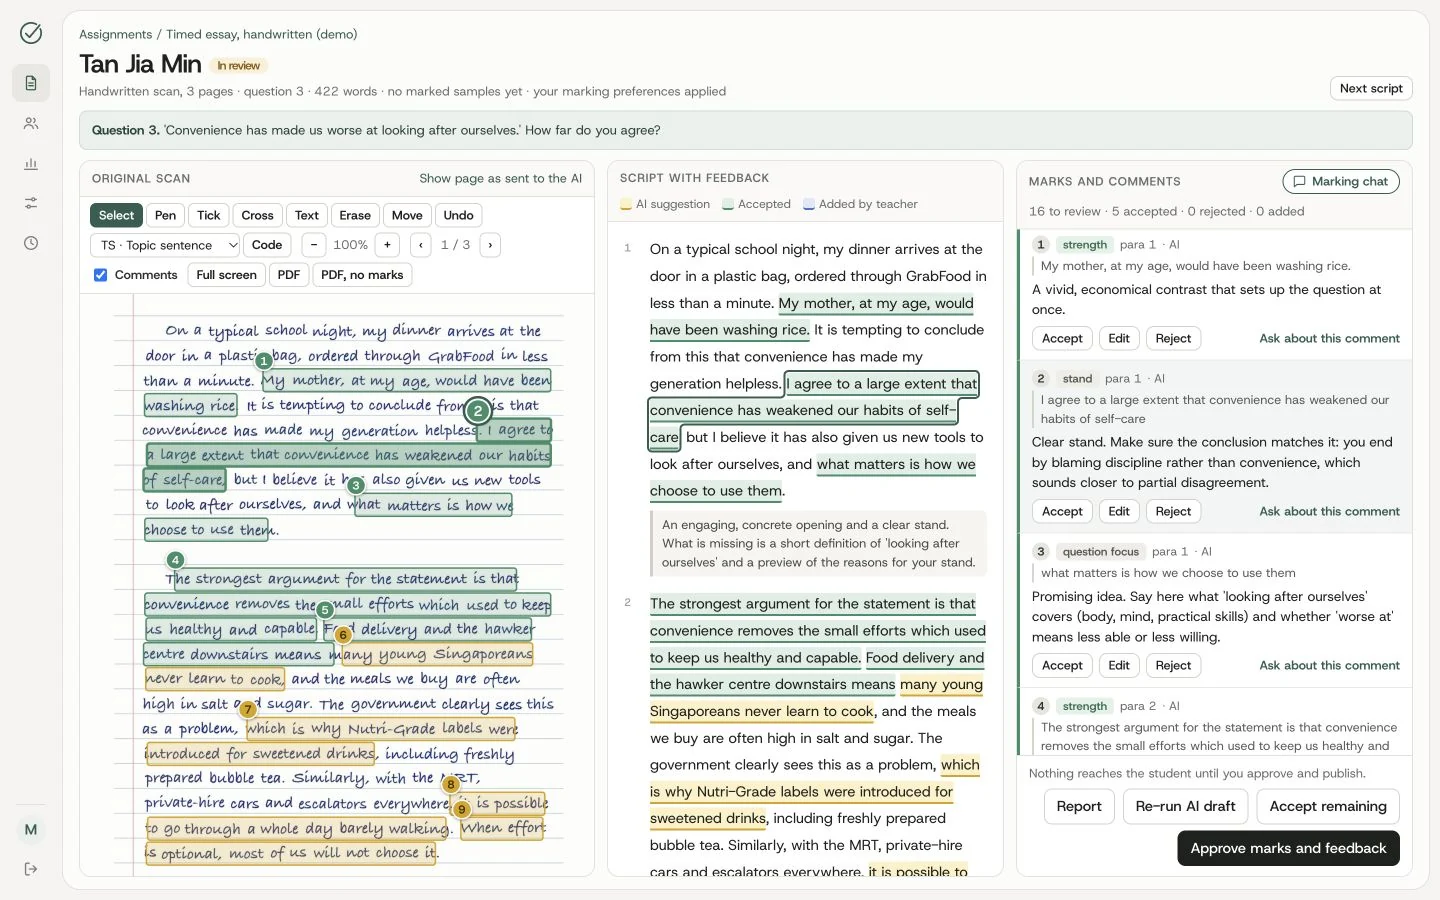Choose the Move tool

(407, 215)
